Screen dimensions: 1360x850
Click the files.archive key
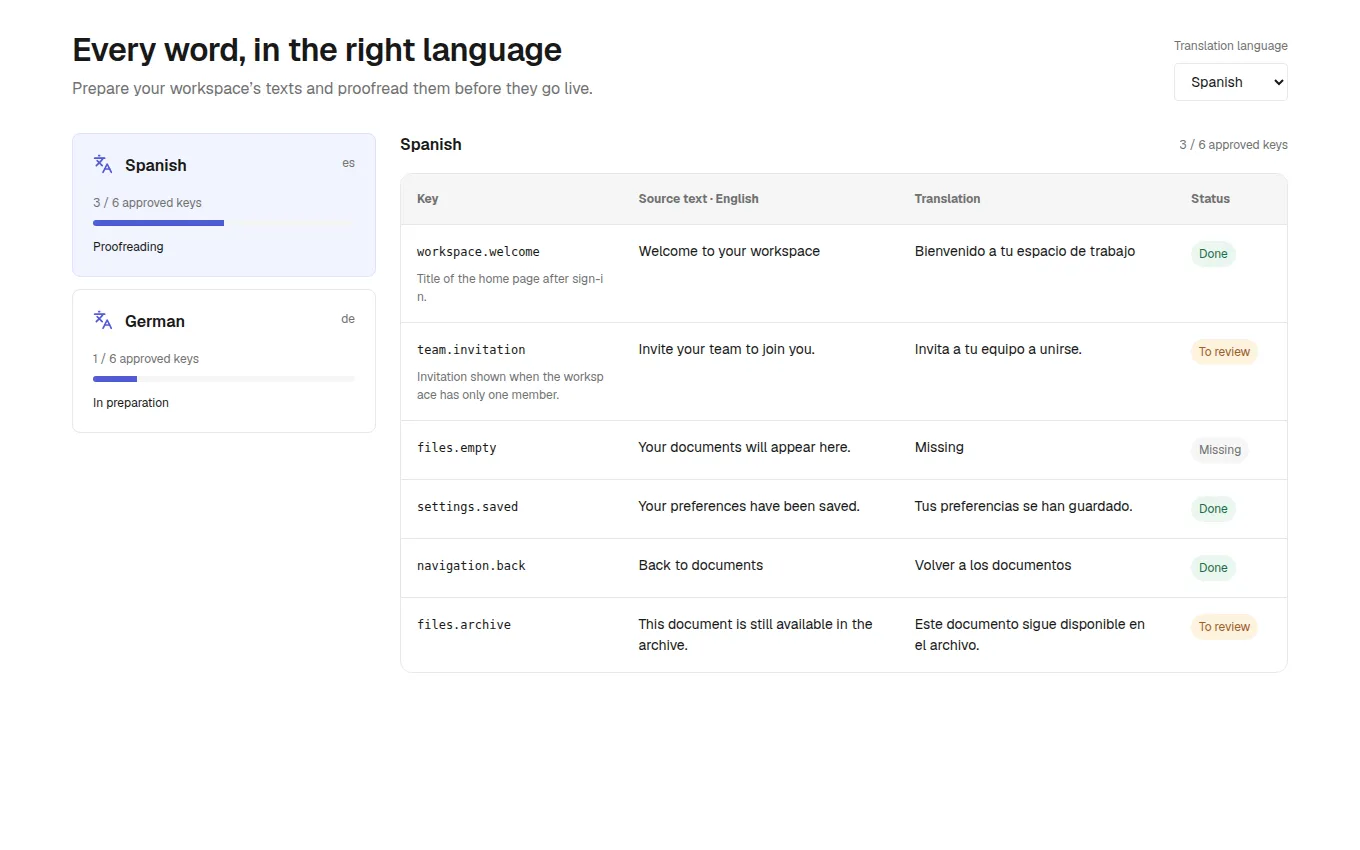tap(464, 625)
